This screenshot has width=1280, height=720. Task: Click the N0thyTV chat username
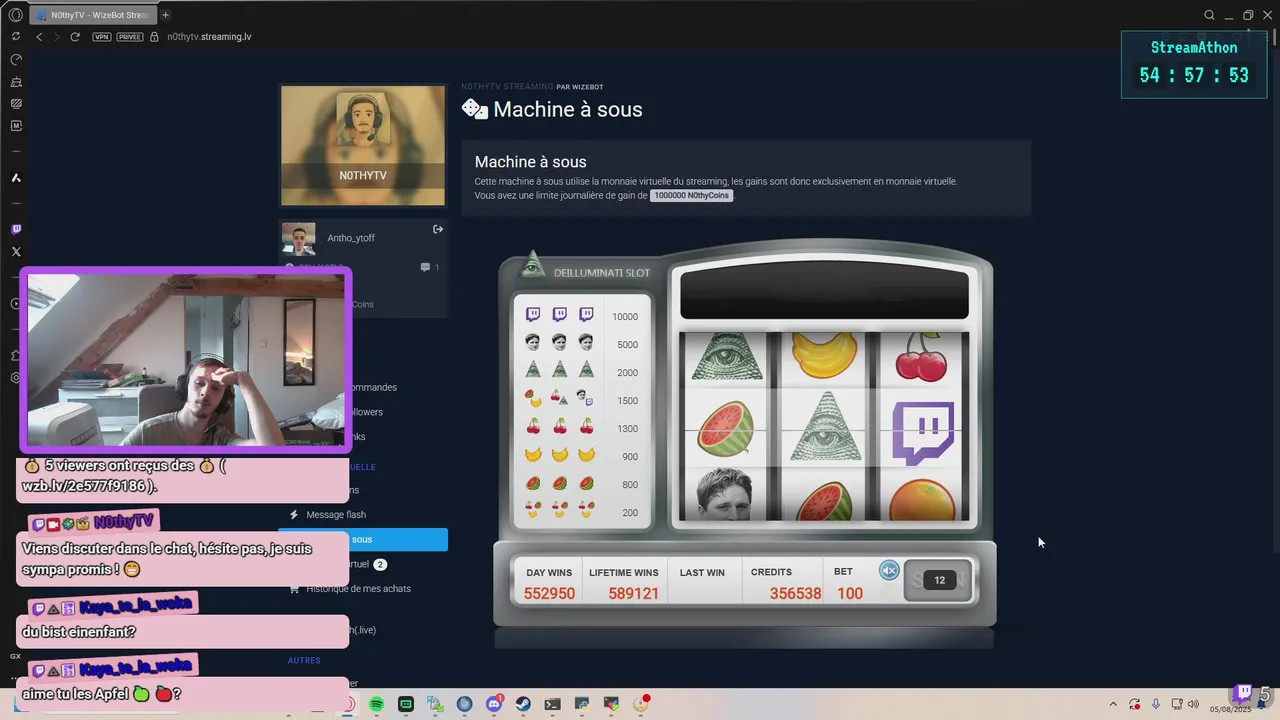pos(123,523)
